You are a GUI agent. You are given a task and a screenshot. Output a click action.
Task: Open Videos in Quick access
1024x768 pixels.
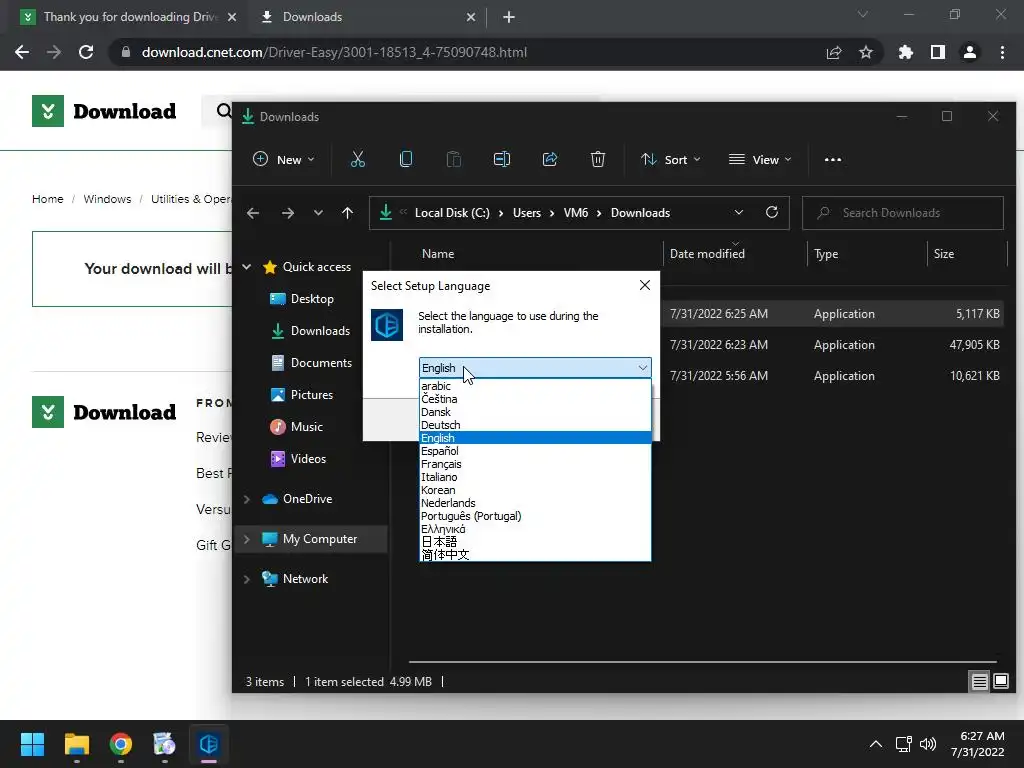pos(308,458)
